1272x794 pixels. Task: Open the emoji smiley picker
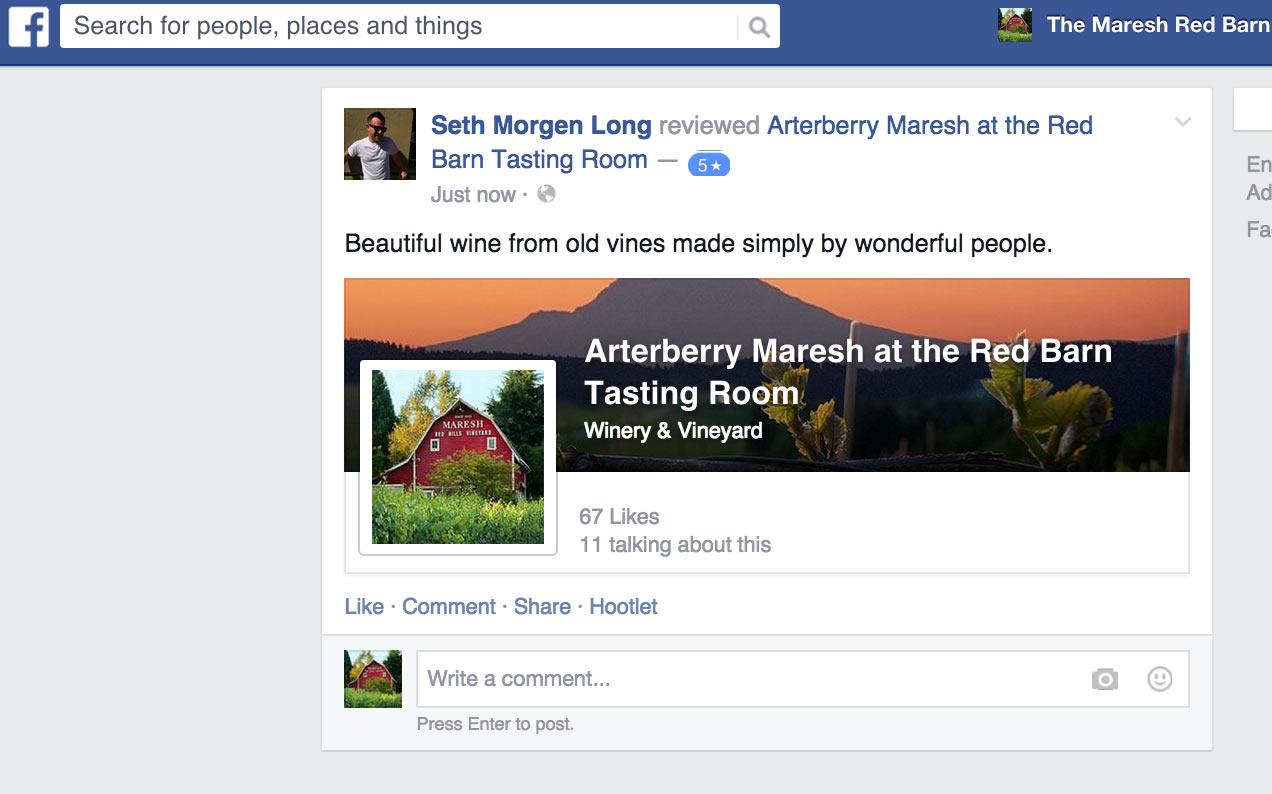(x=1159, y=679)
